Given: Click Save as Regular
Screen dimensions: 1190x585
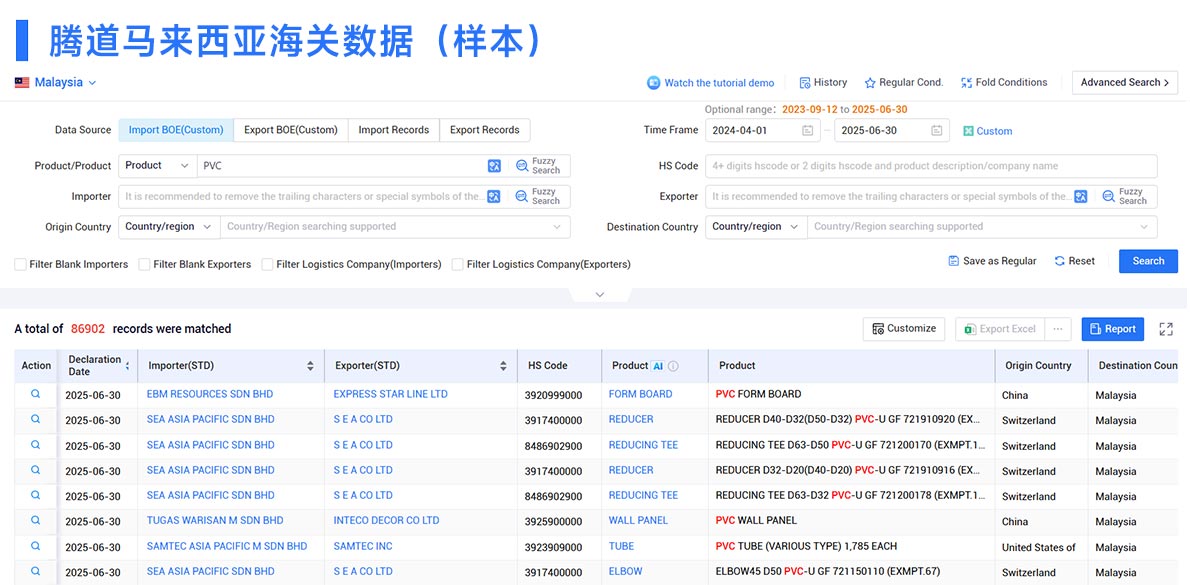Looking at the screenshot, I should tap(992, 261).
